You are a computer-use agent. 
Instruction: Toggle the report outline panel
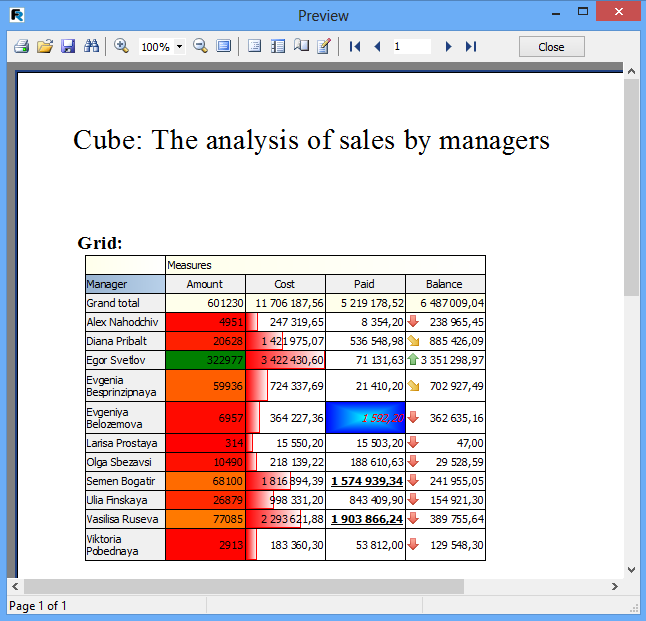[x=254, y=47]
